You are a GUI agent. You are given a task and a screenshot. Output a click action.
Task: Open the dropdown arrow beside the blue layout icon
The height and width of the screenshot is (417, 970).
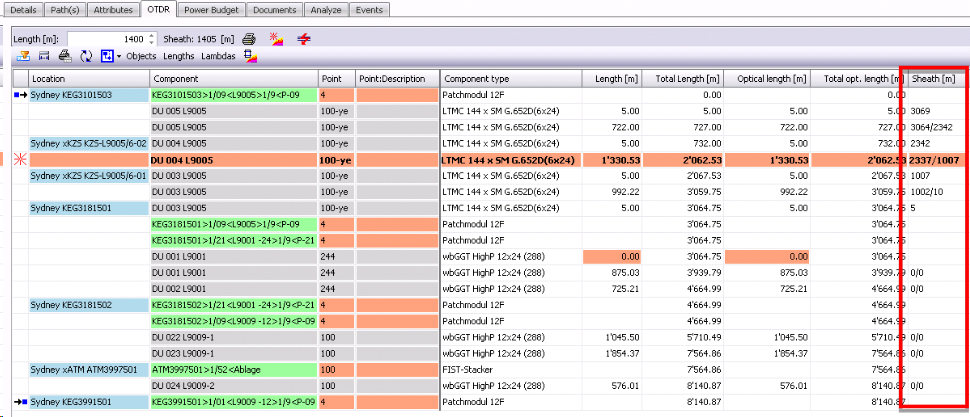[119, 56]
